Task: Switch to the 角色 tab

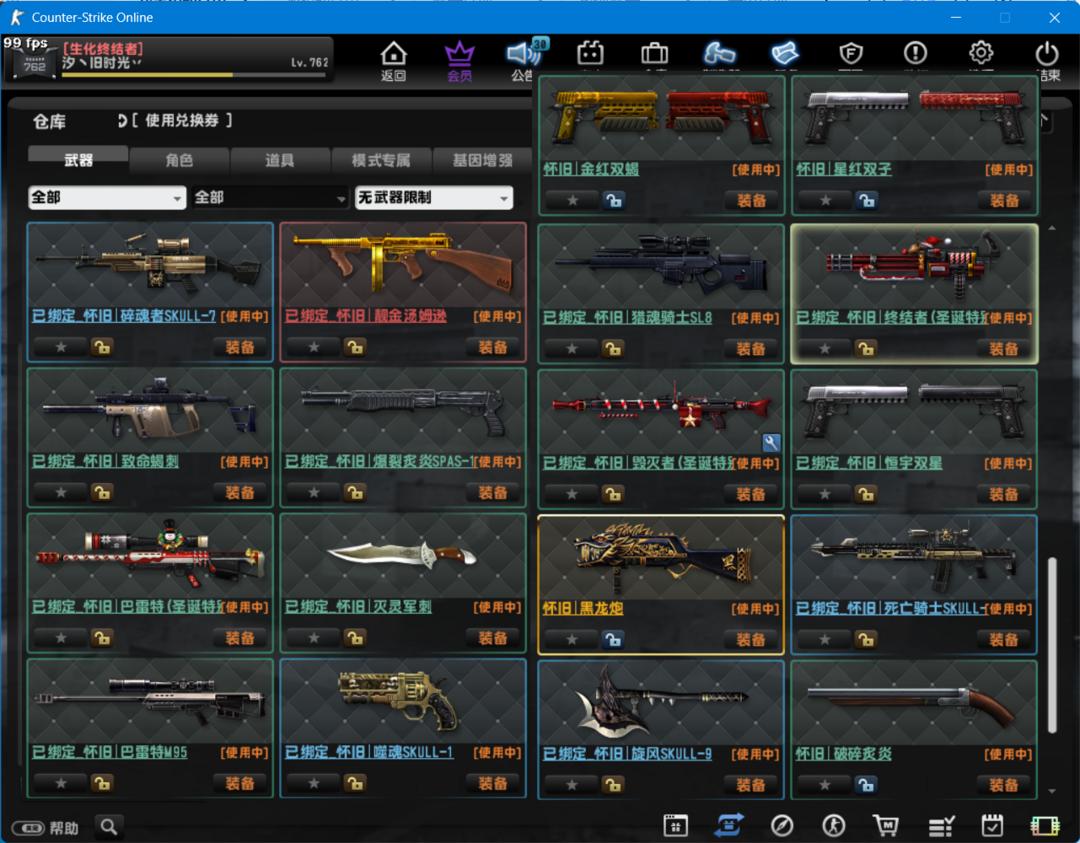Action: (179, 160)
